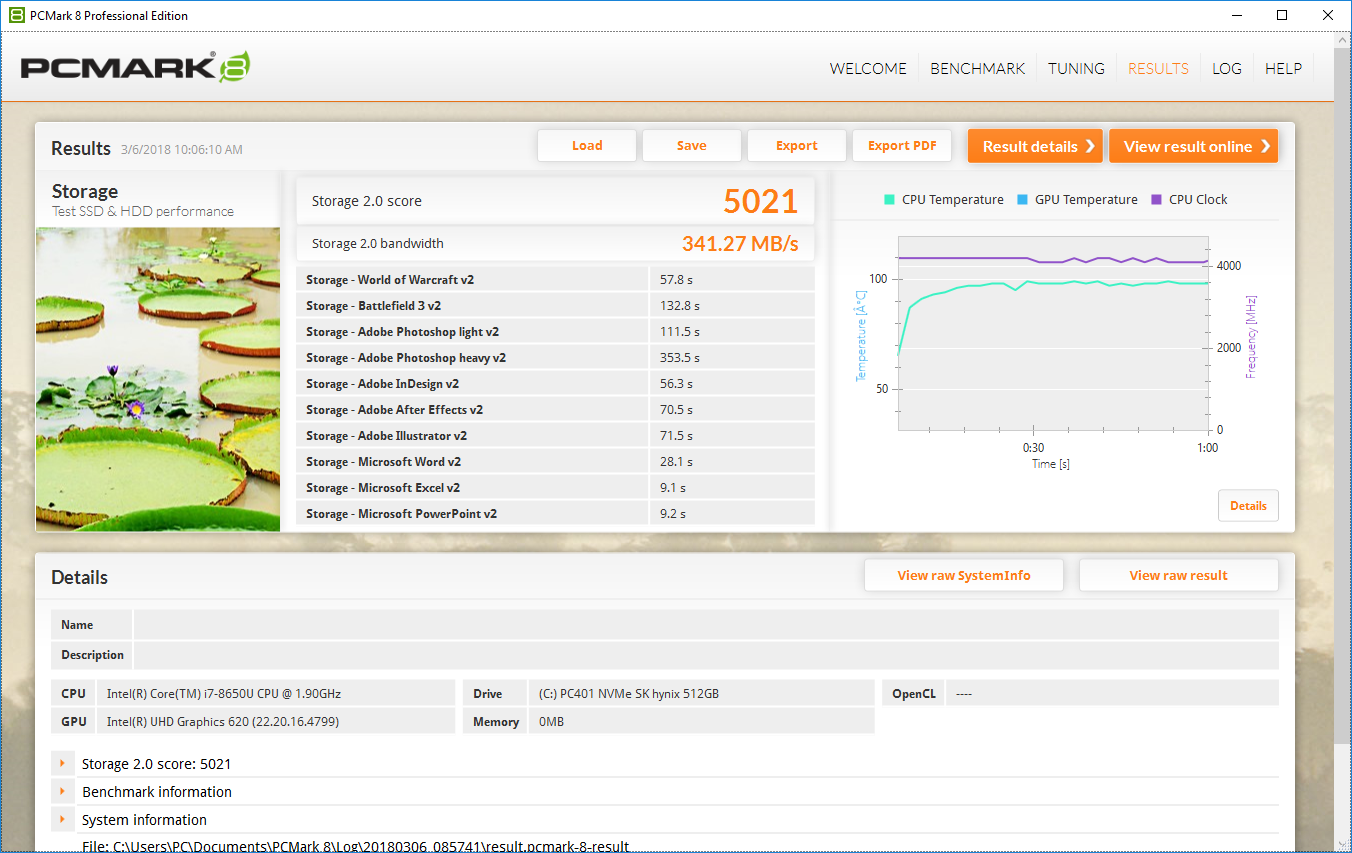
Task: Click the CPU Temperature legend swatch
Action: click(889, 199)
